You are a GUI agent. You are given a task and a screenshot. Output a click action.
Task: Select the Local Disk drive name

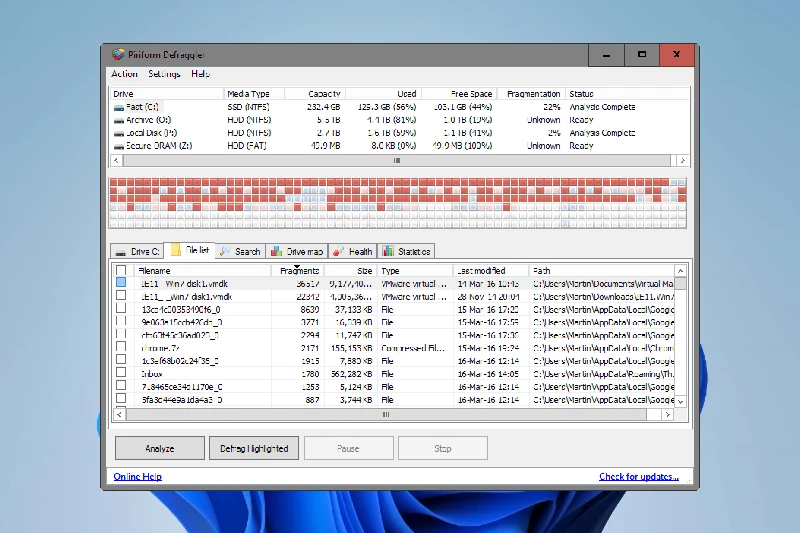click(x=152, y=133)
